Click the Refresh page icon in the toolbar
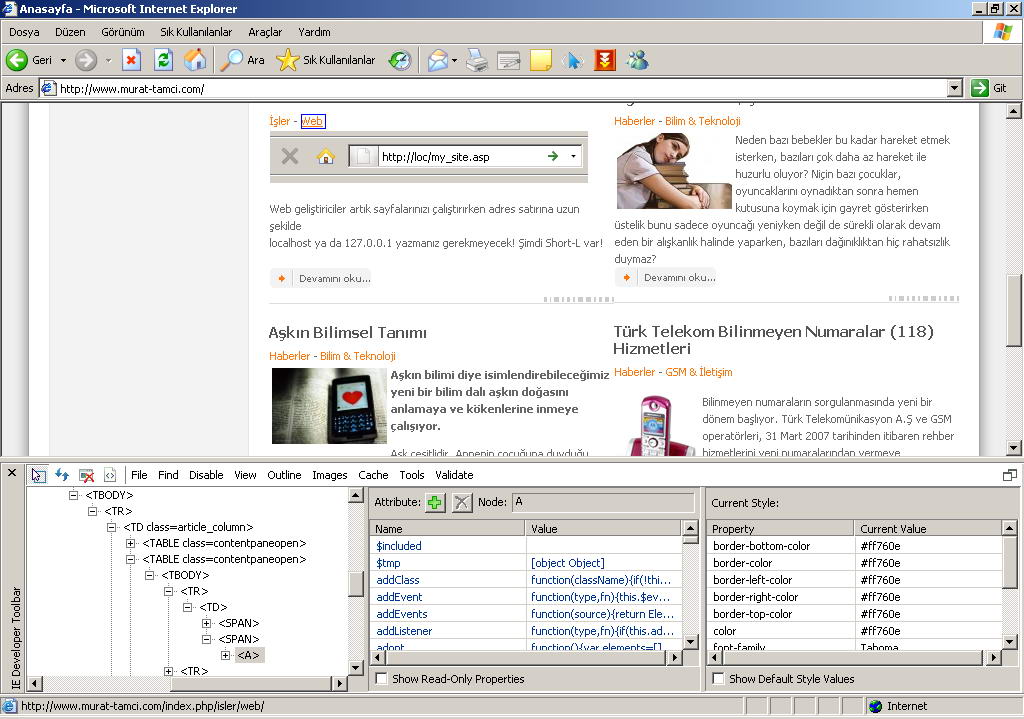 click(163, 60)
